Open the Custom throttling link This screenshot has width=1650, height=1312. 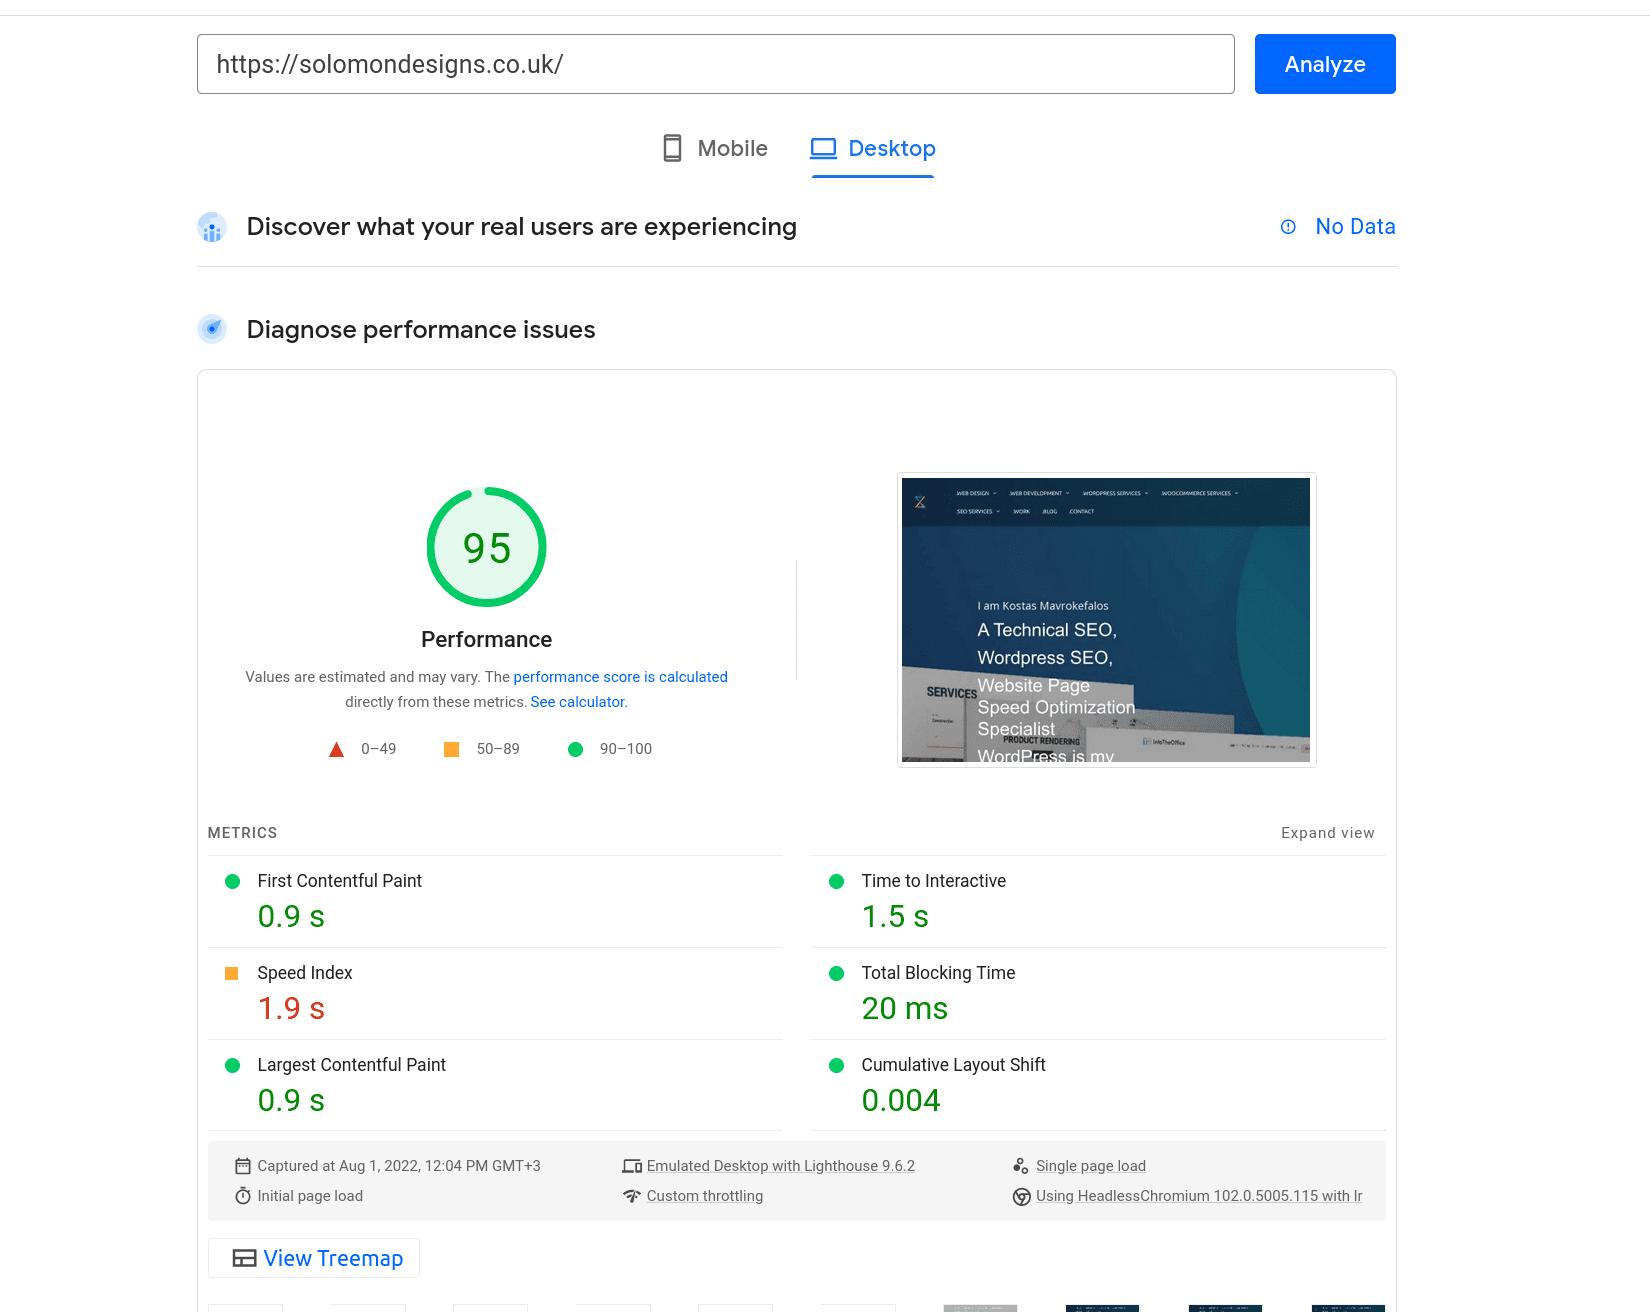(x=705, y=1195)
